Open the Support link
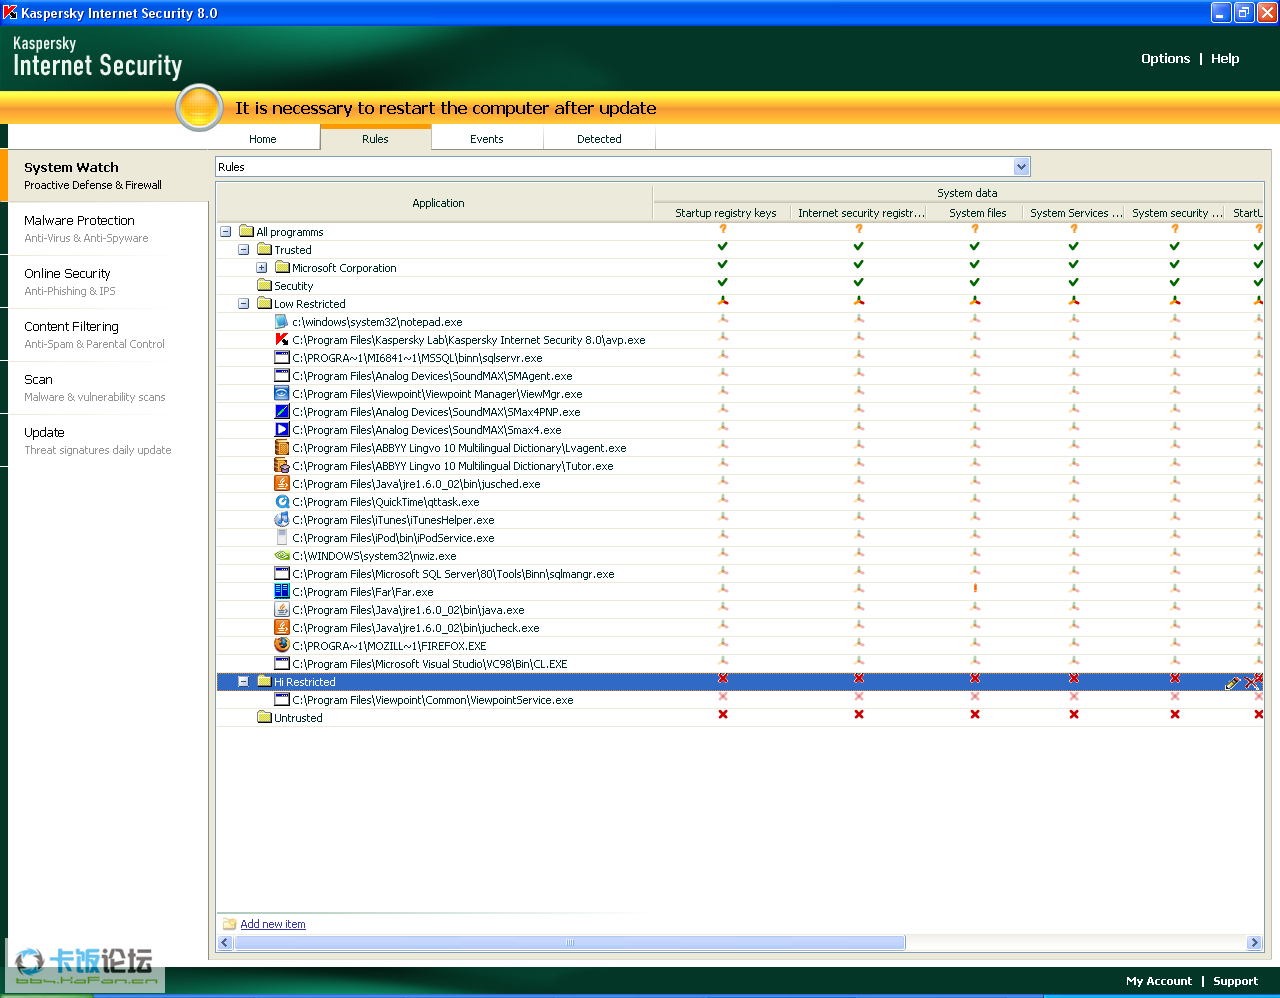This screenshot has height=998, width=1280. coord(1235,981)
